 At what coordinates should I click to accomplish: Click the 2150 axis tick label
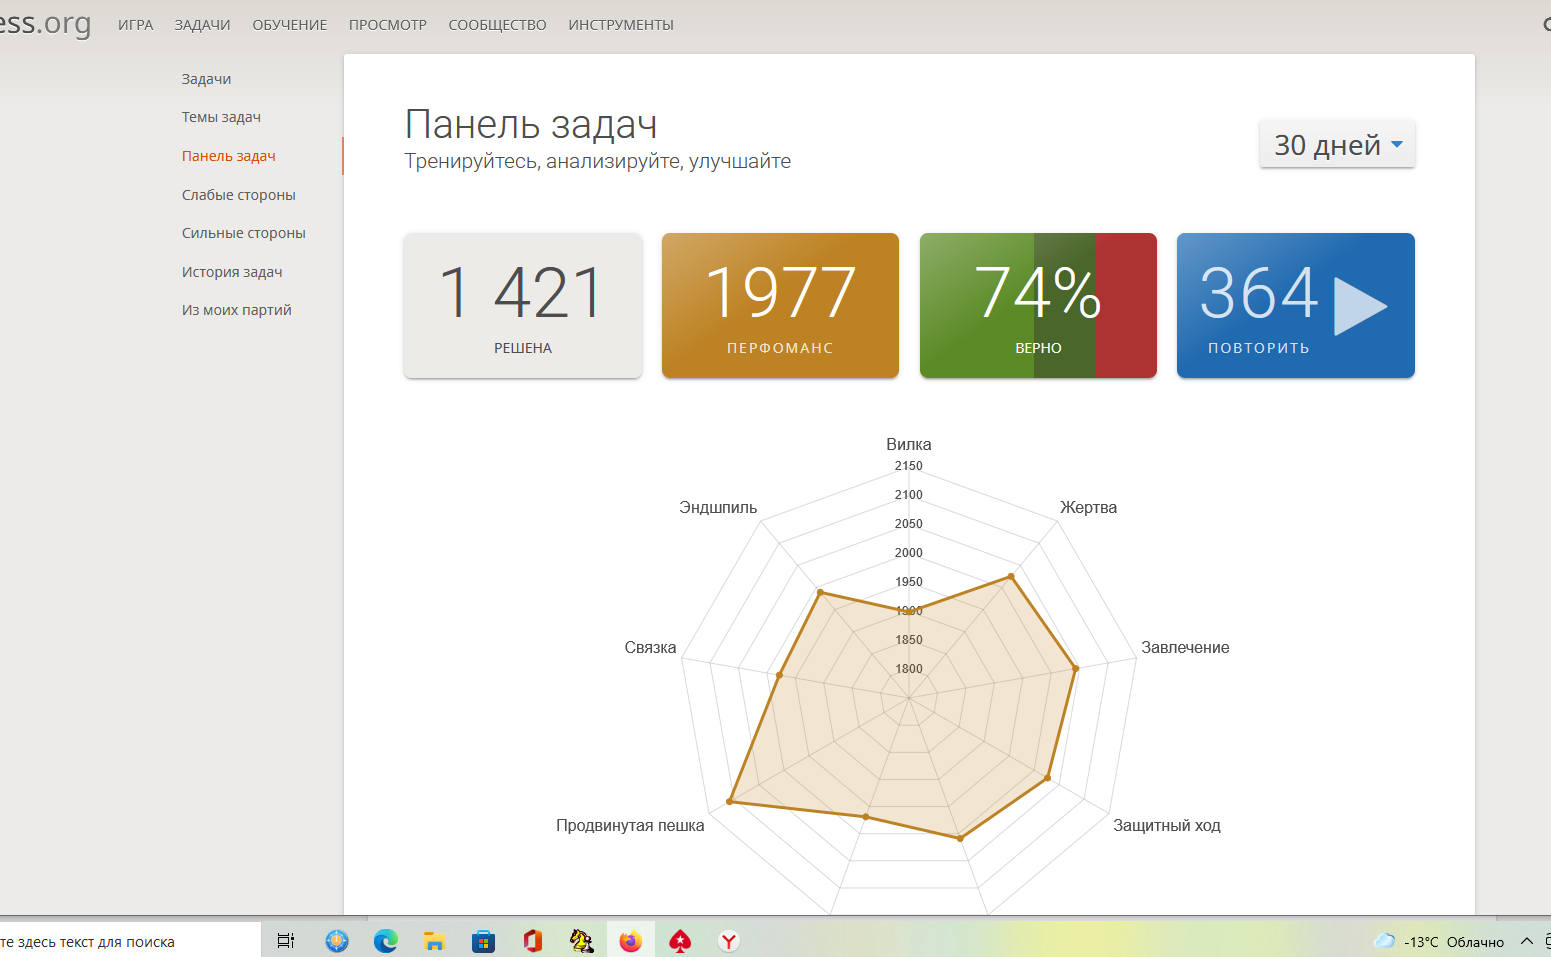click(909, 466)
